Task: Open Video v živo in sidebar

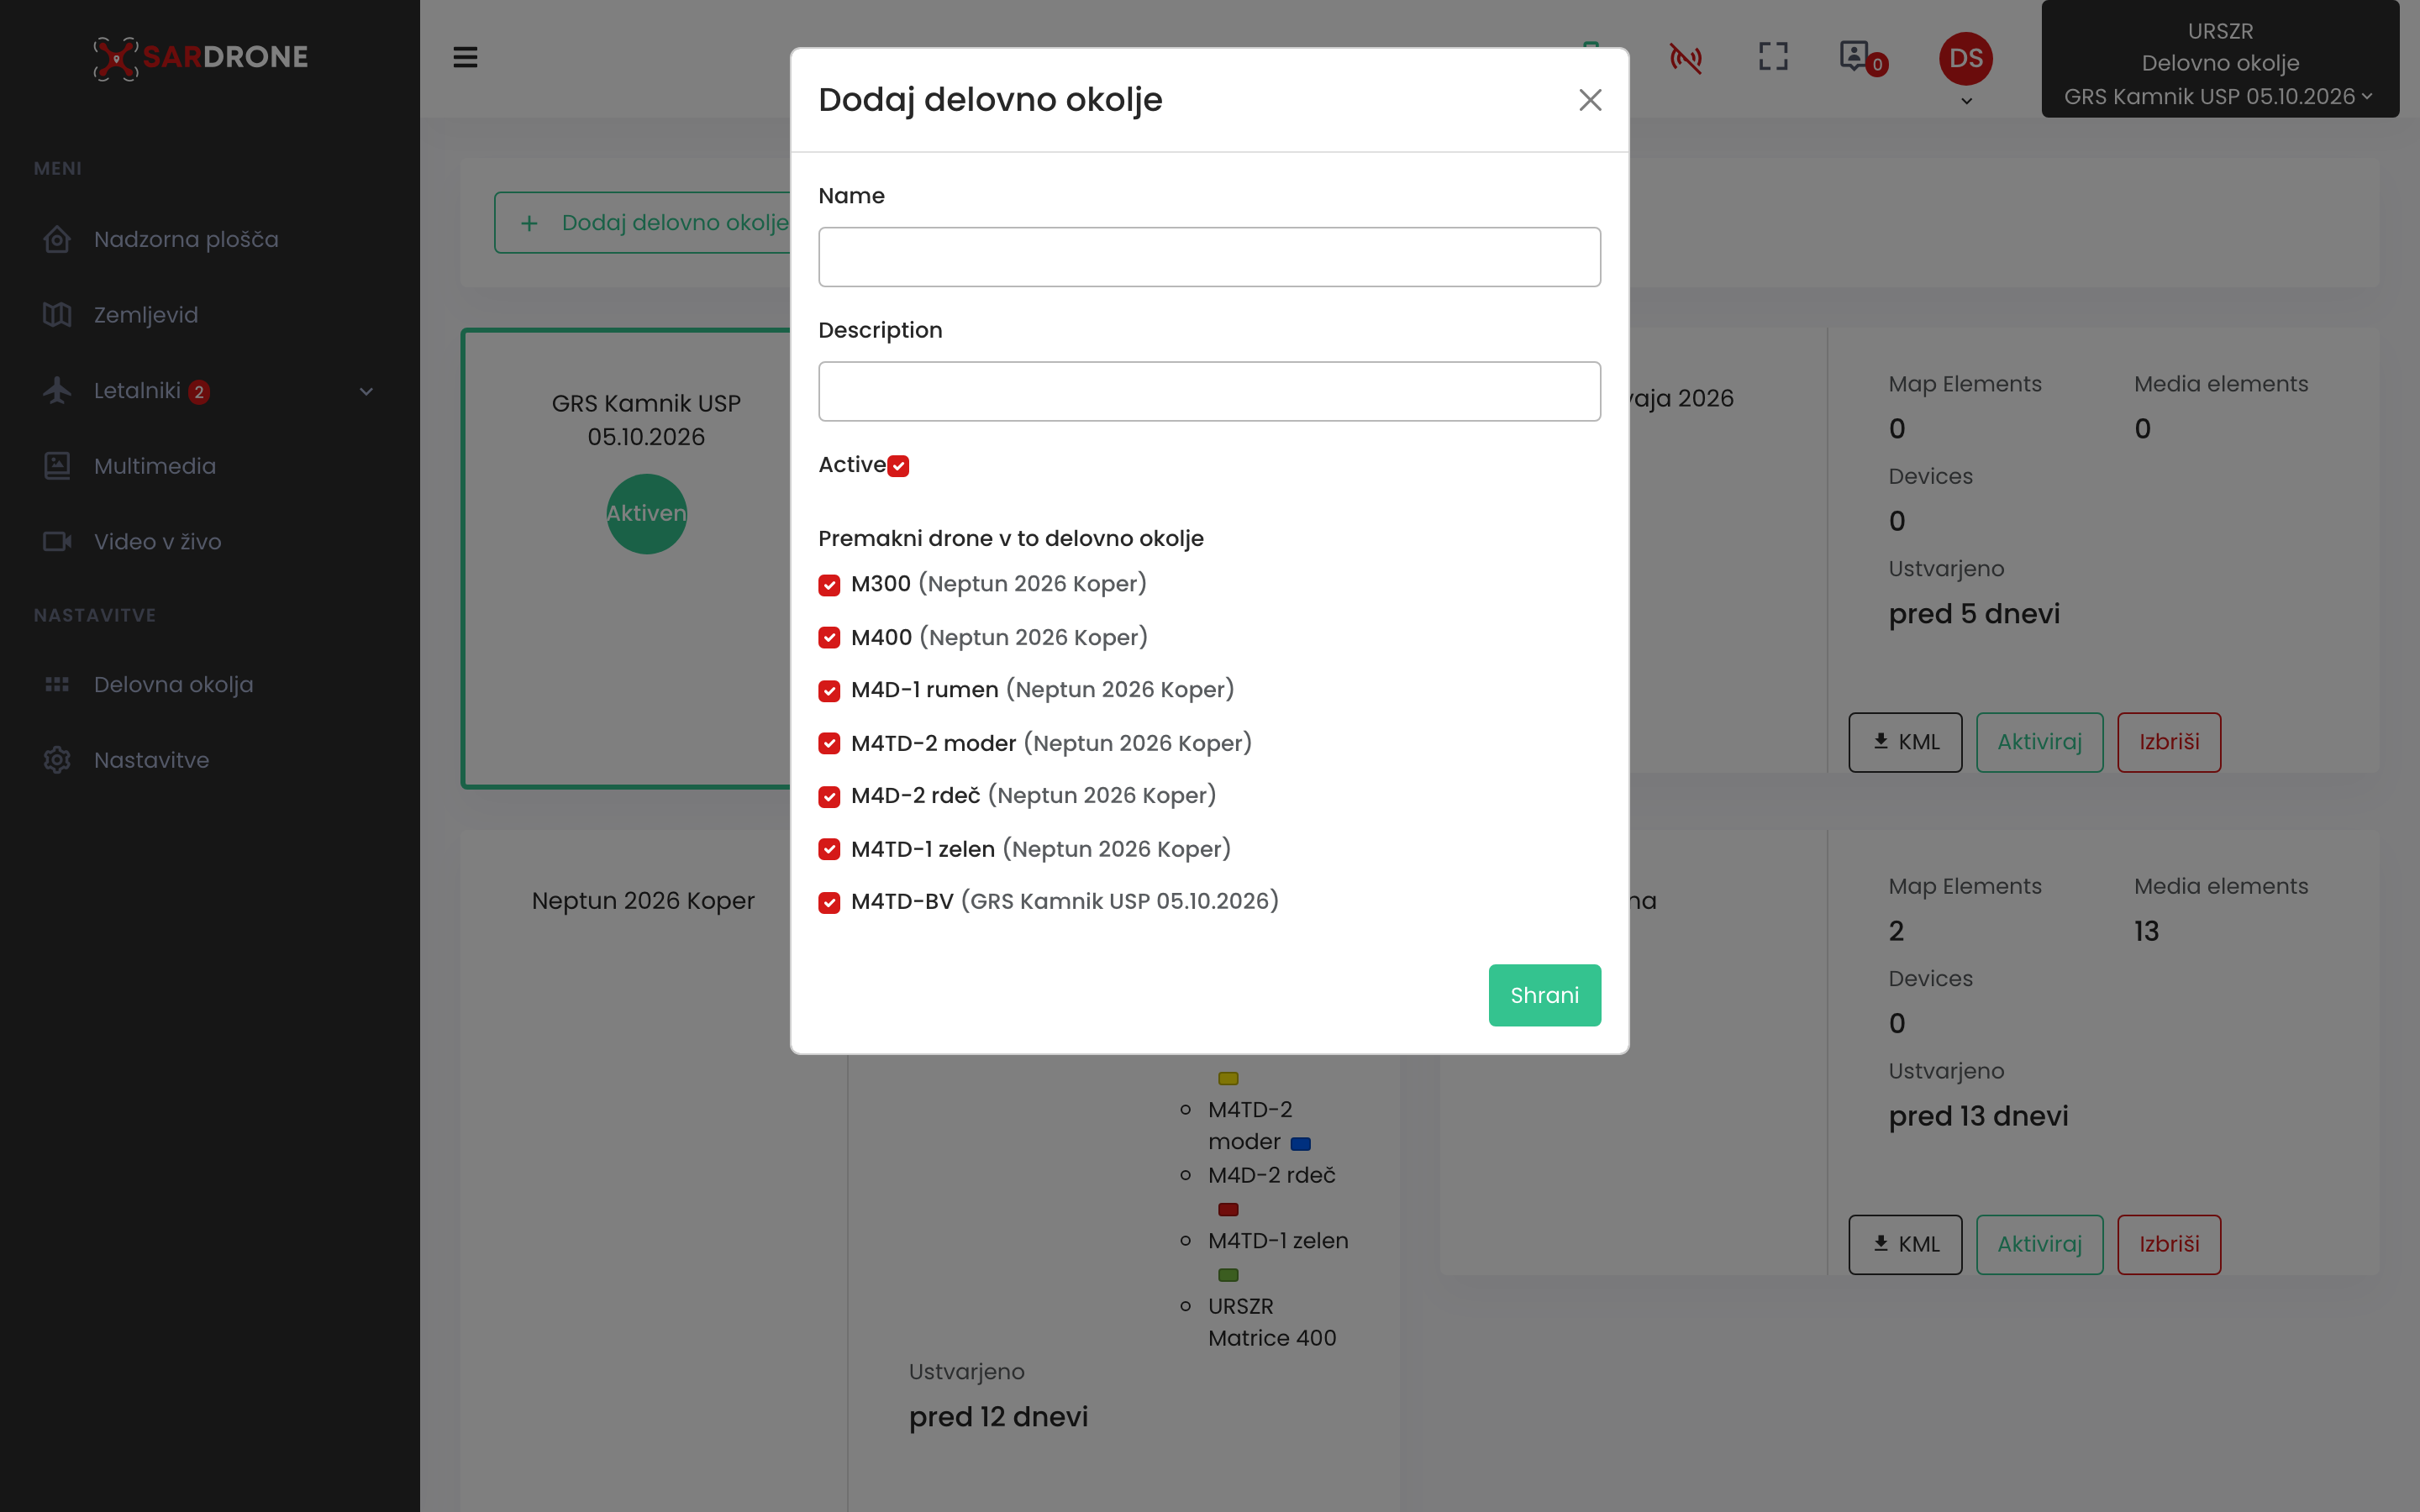Action: [158, 542]
